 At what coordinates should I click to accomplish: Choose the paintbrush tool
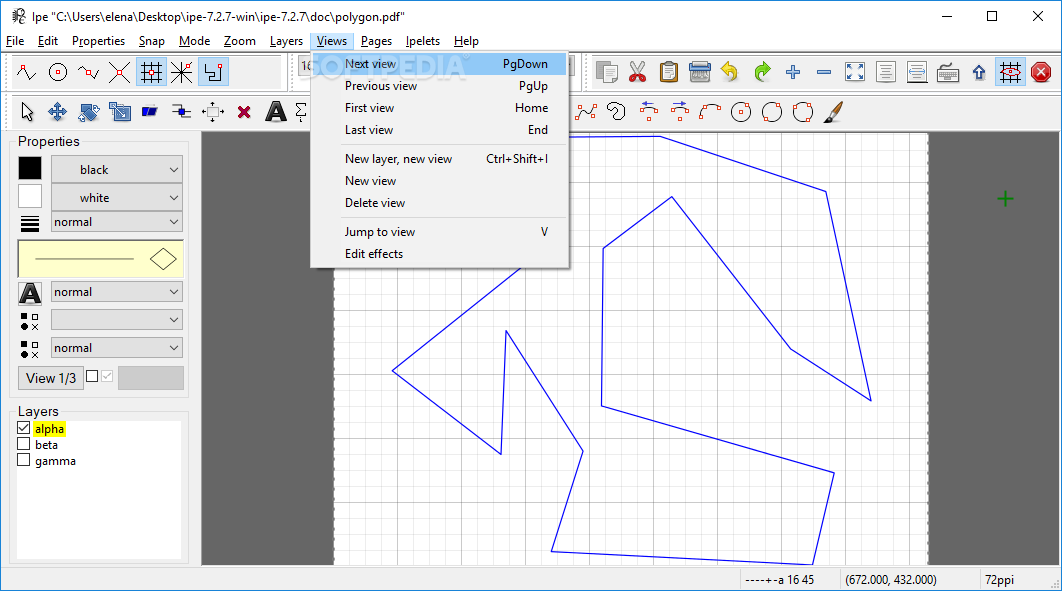pos(834,112)
